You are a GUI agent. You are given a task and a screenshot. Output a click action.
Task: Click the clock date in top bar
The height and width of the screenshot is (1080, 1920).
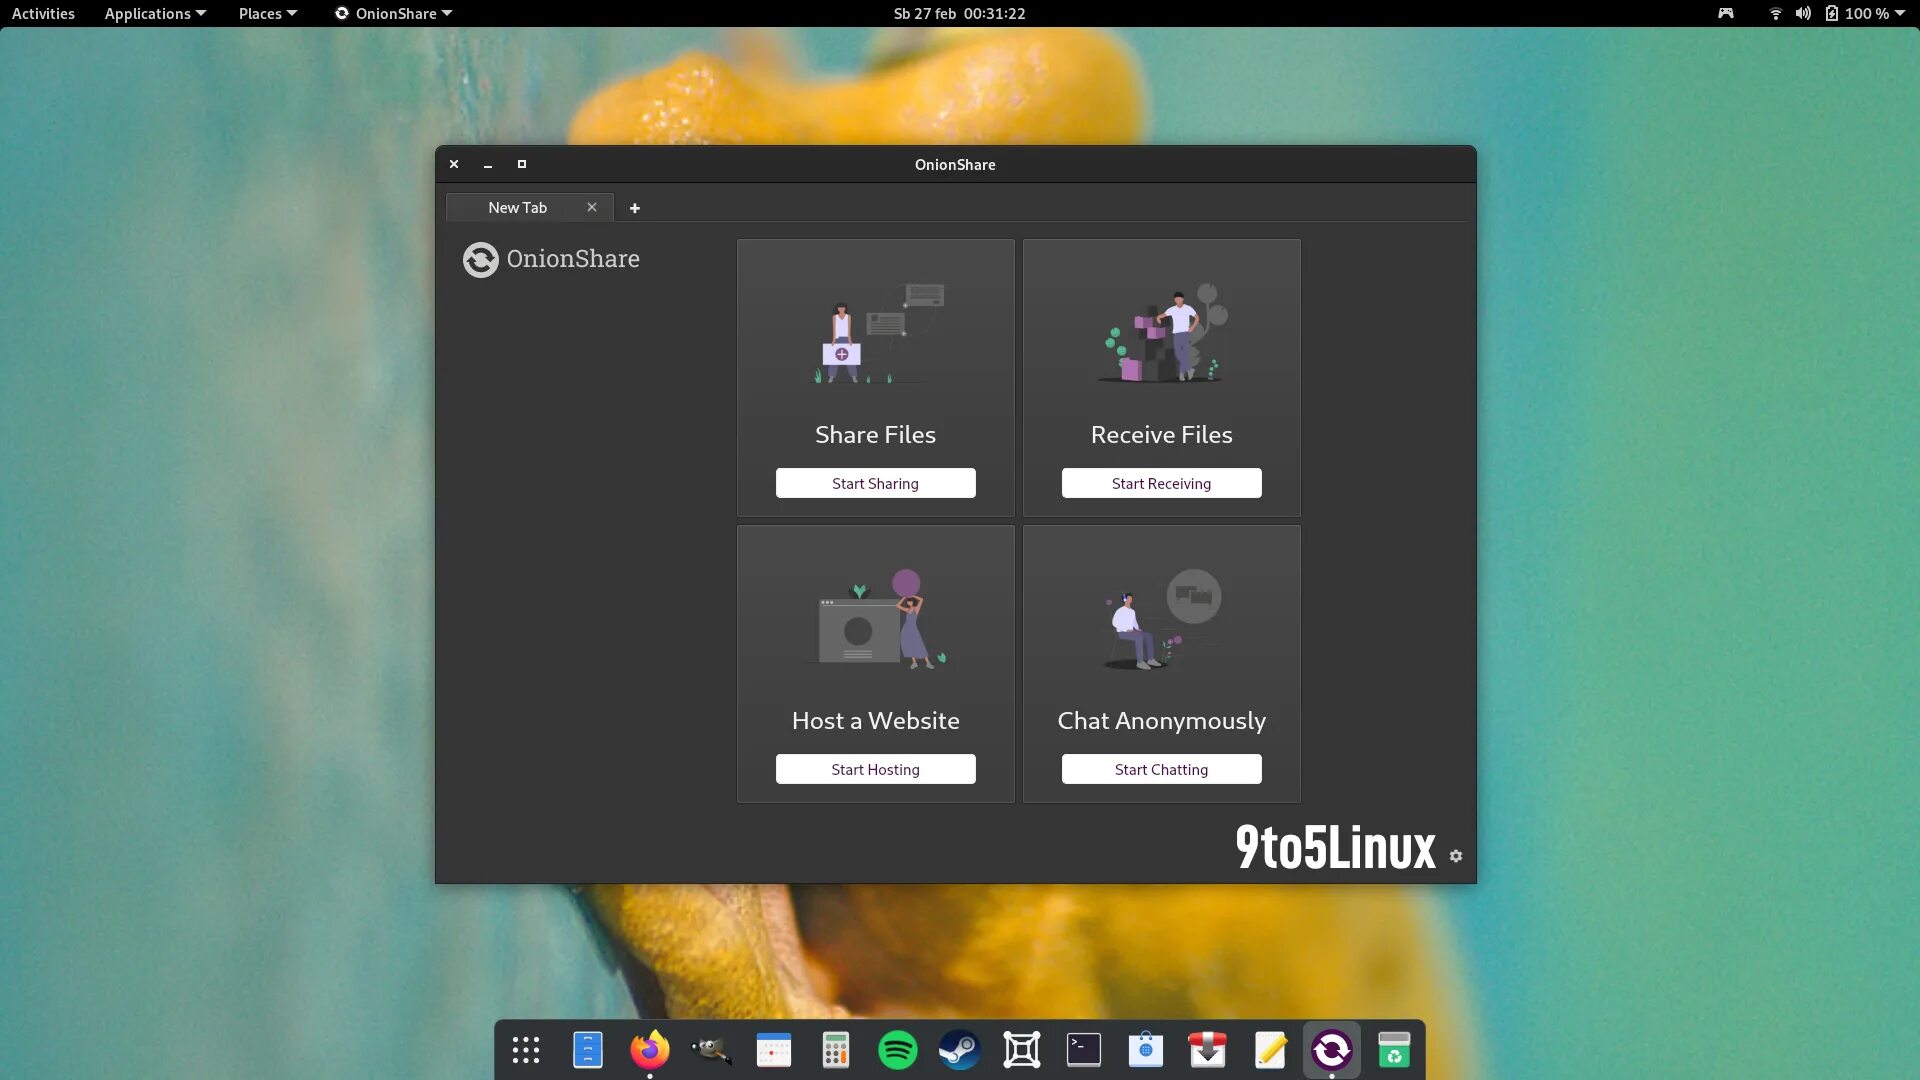click(959, 13)
